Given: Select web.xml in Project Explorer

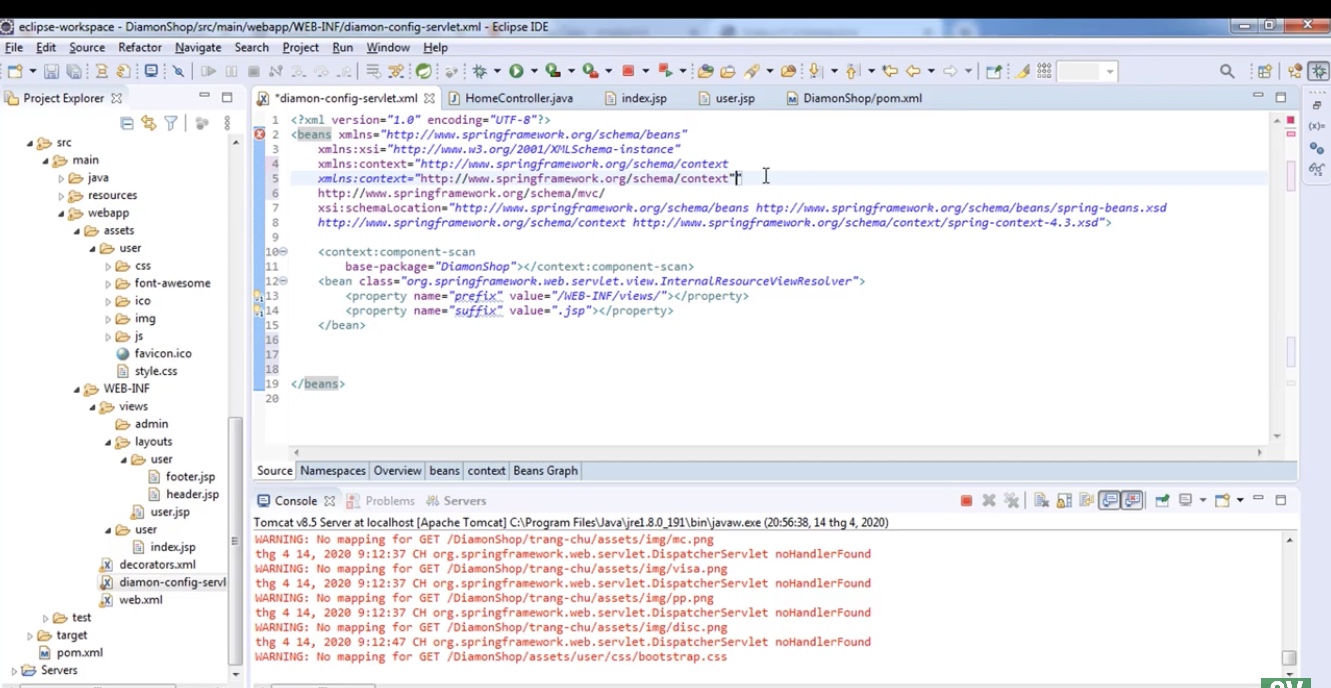Looking at the screenshot, I should 140,600.
